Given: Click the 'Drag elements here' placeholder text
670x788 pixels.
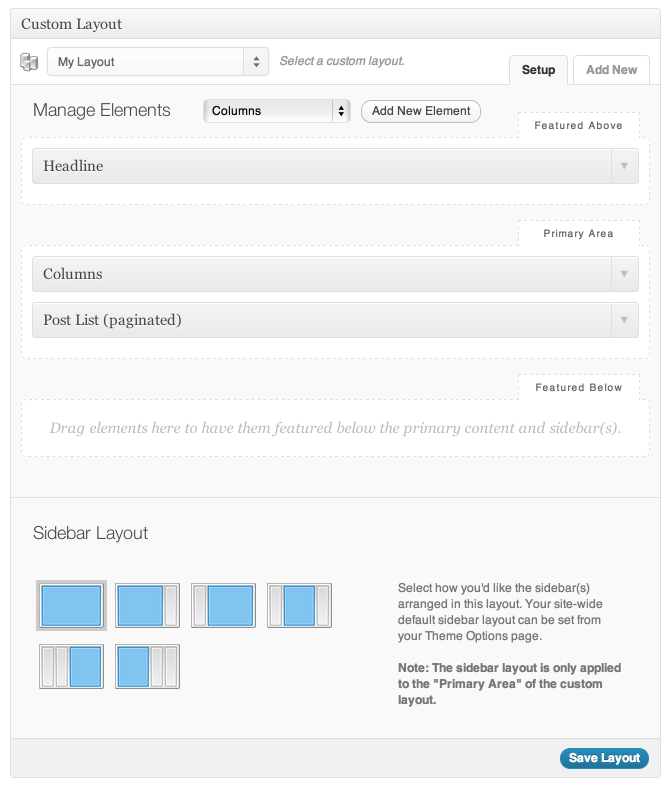Looking at the screenshot, I should pos(335,428).
